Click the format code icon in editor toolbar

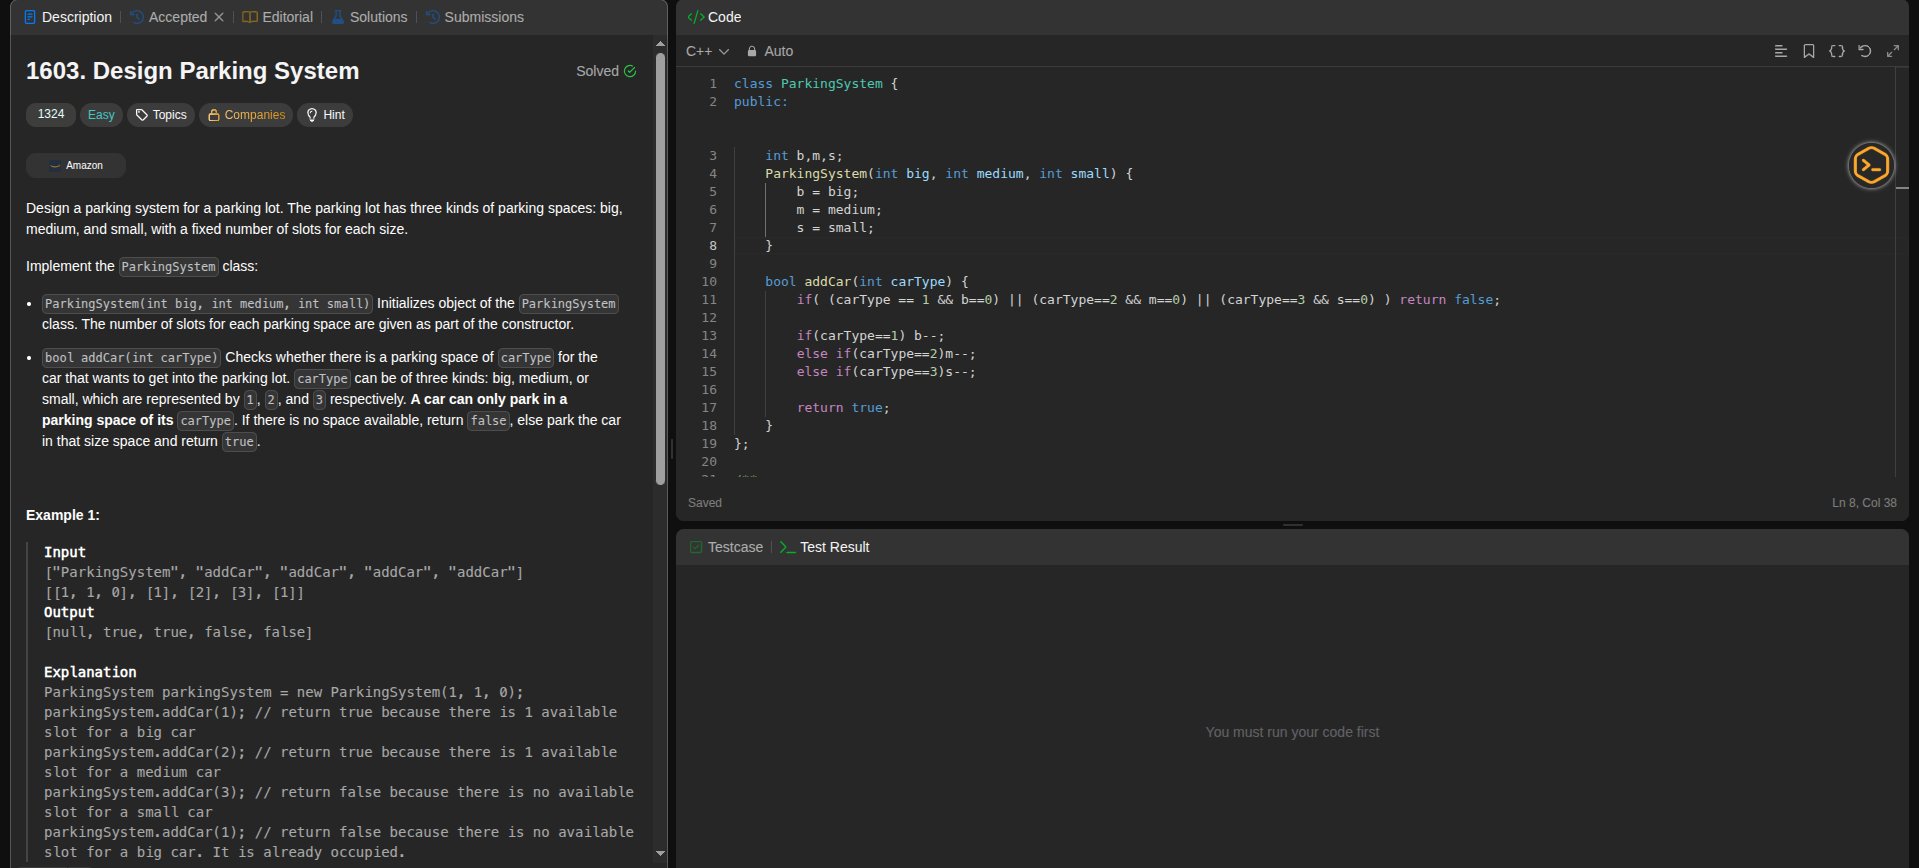[x=1780, y=51]
